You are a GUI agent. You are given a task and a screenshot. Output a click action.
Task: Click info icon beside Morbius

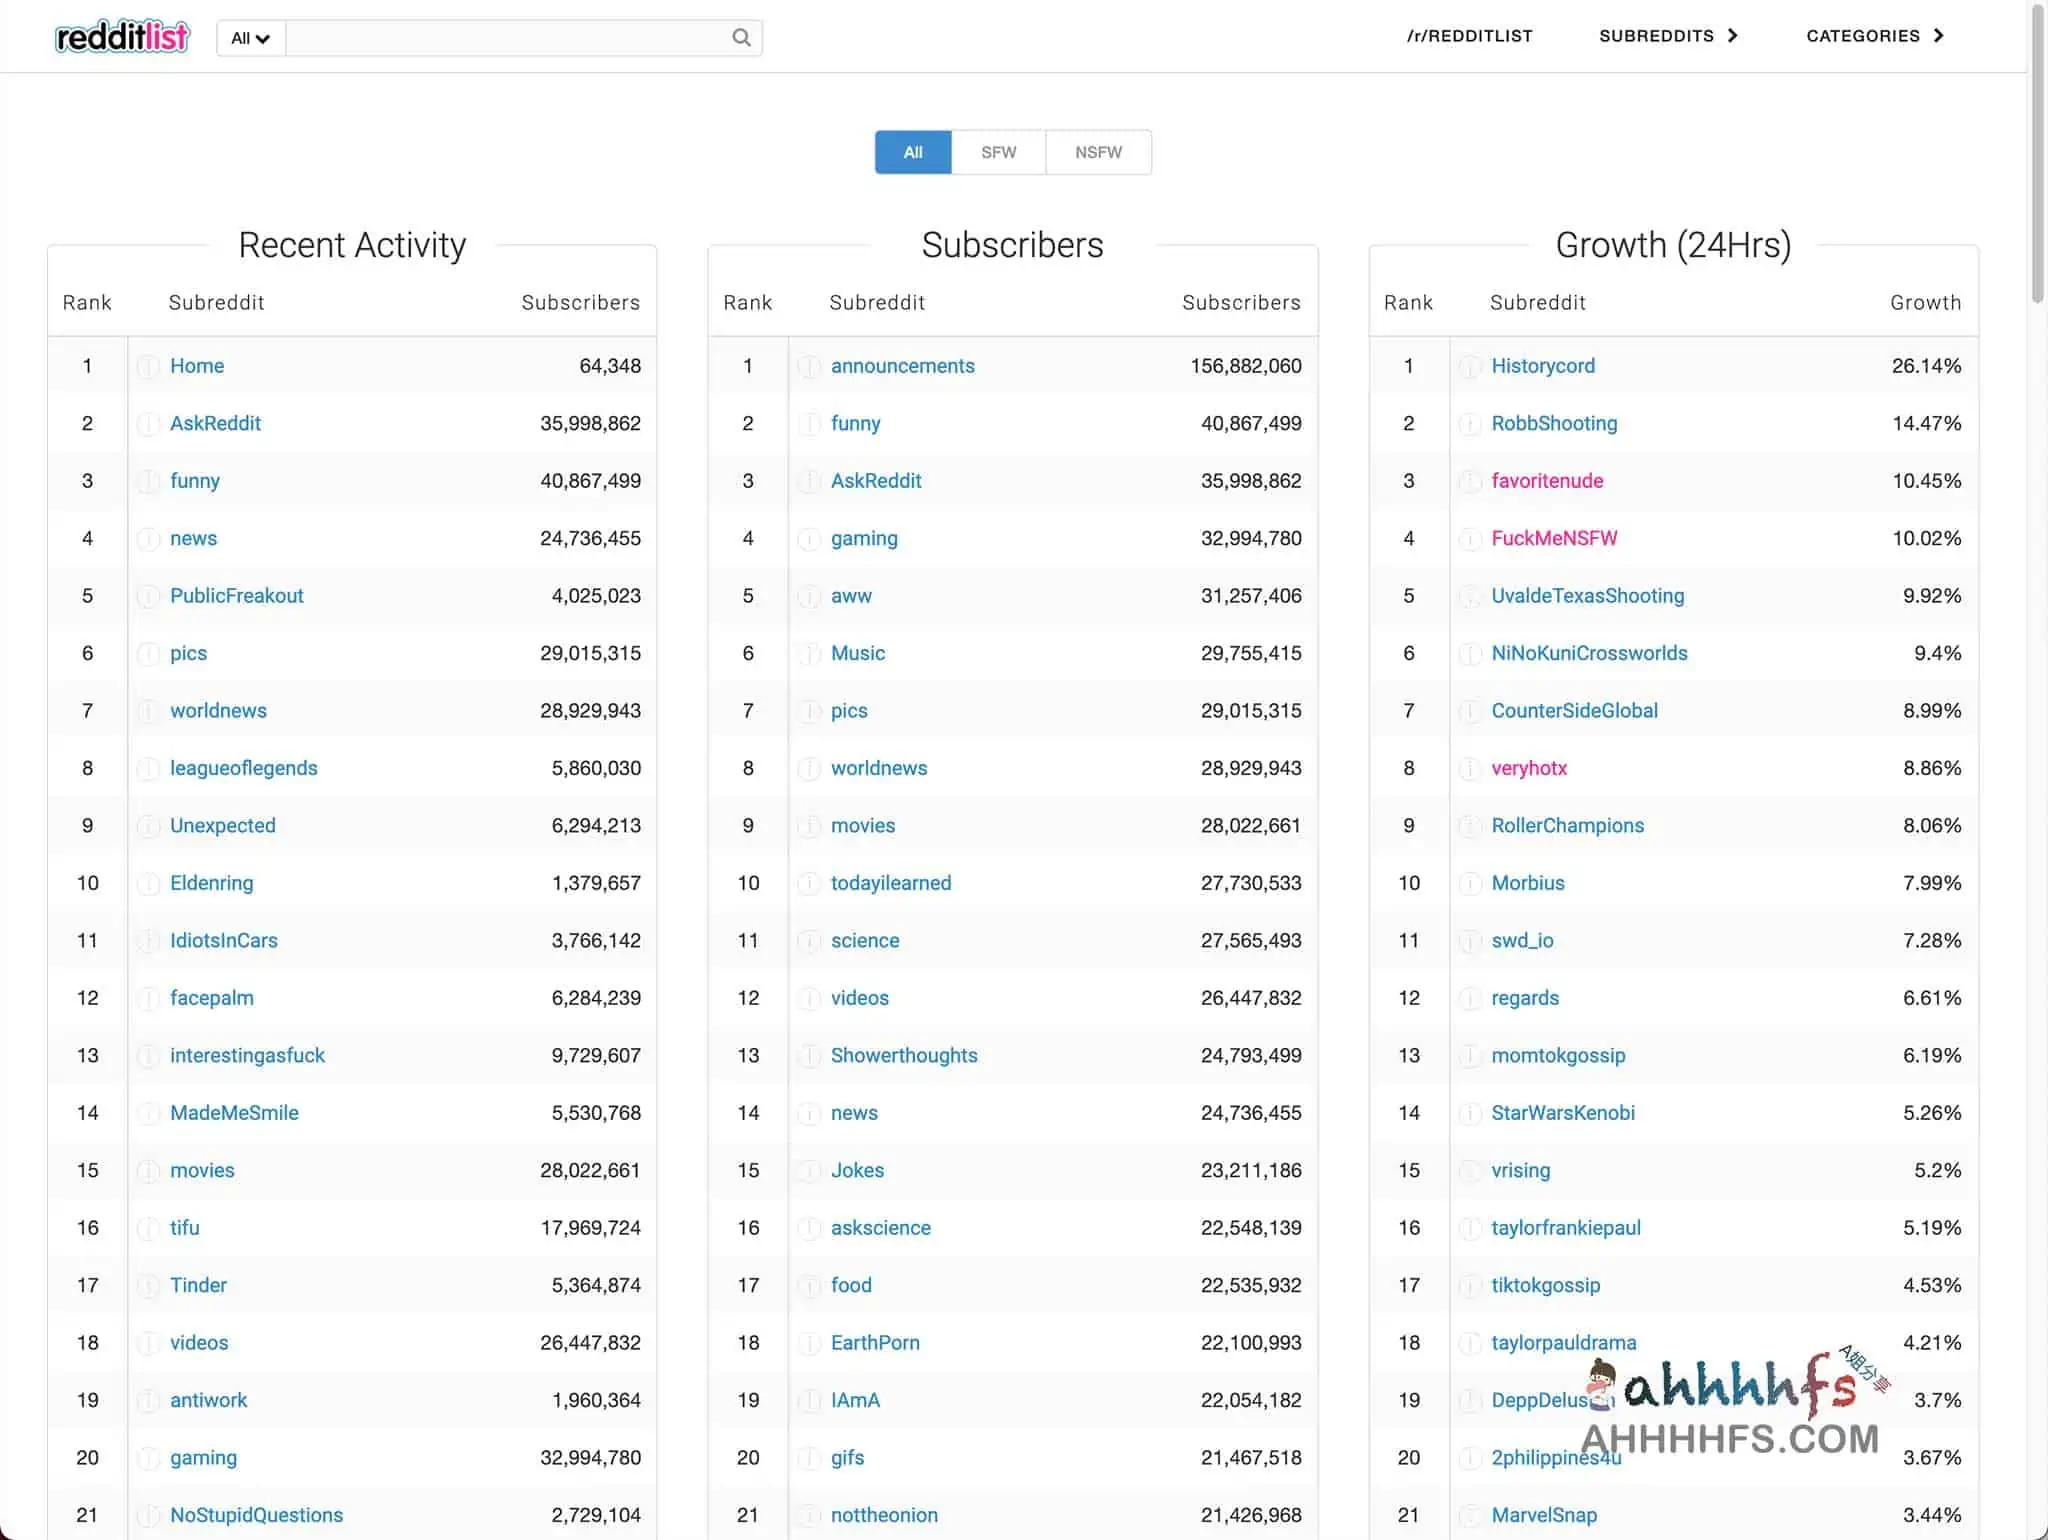(x=1470, y=884)
